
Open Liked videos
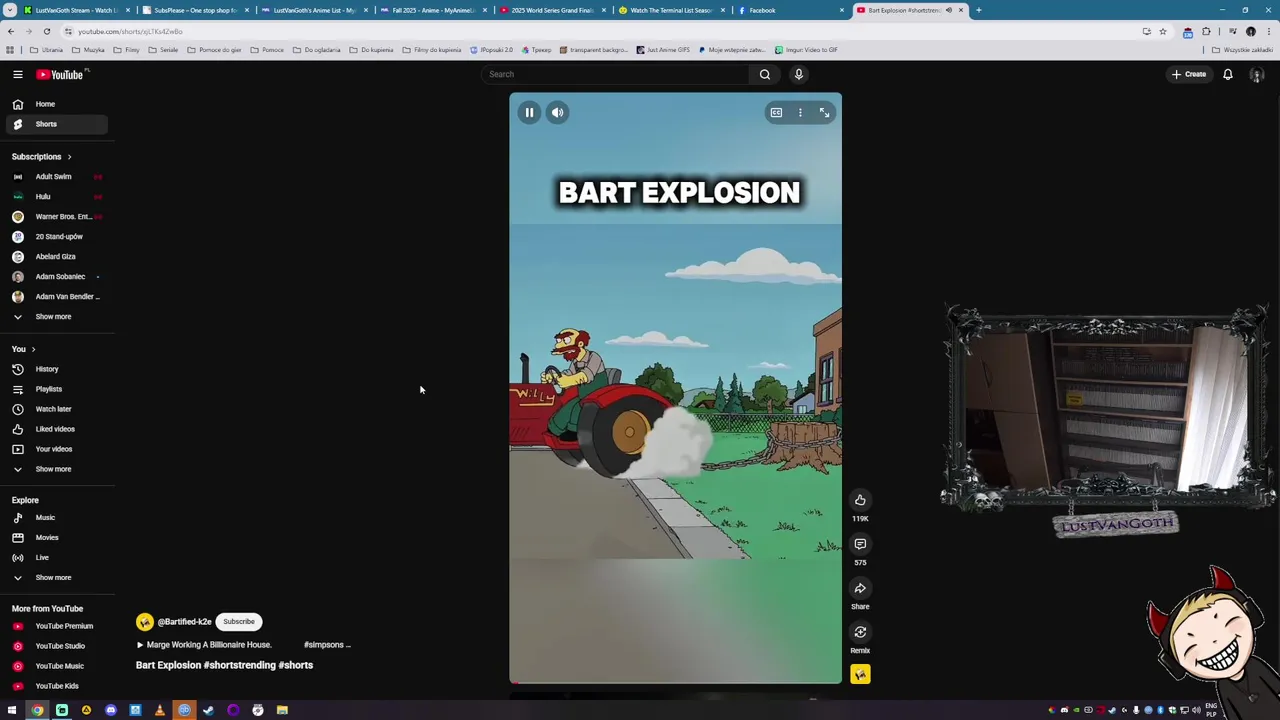pyautogui.click(x=55, y=429)
